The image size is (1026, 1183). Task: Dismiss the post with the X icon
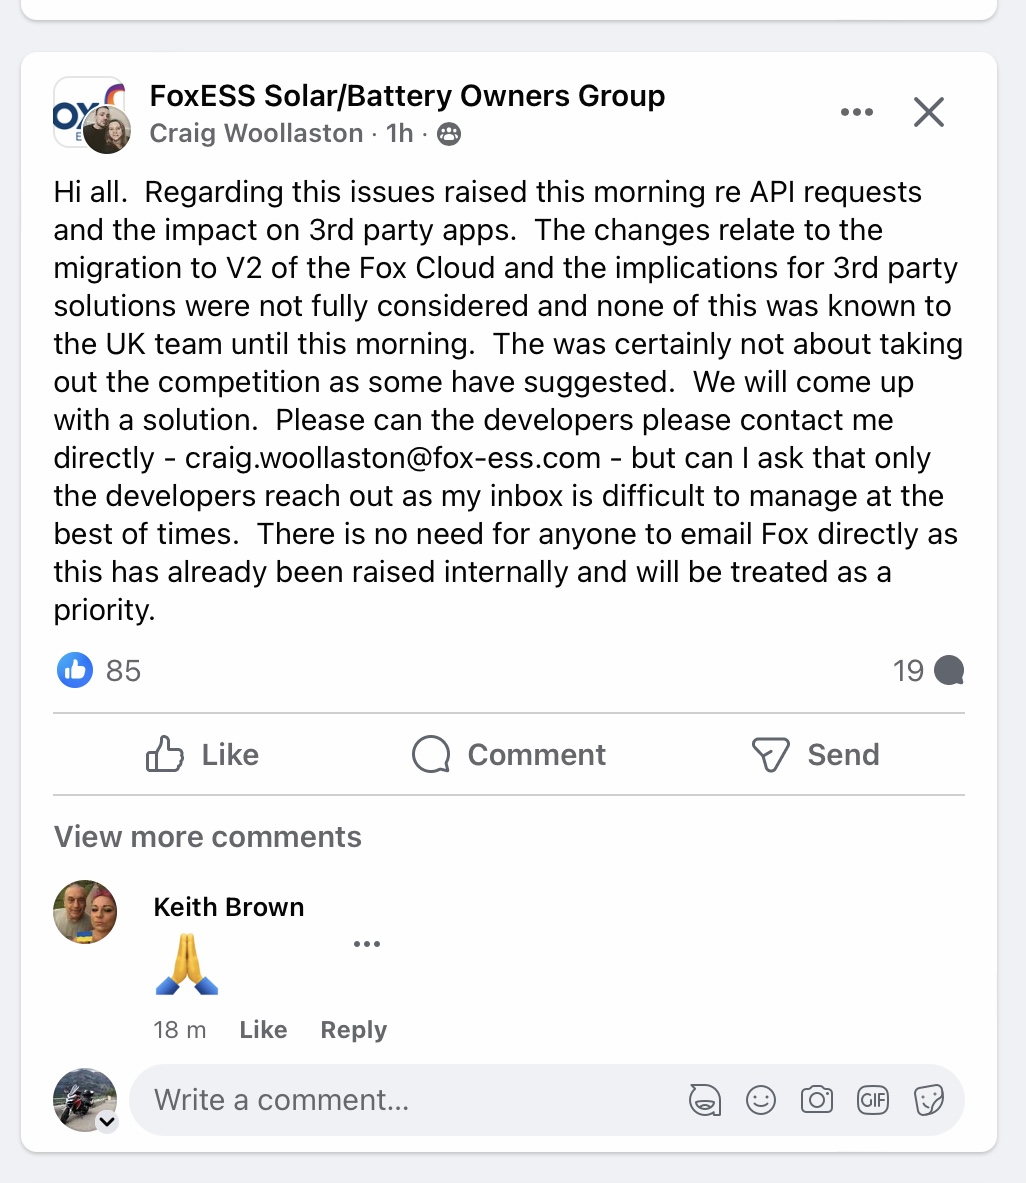pyautogui.click(x=929, y=112)
